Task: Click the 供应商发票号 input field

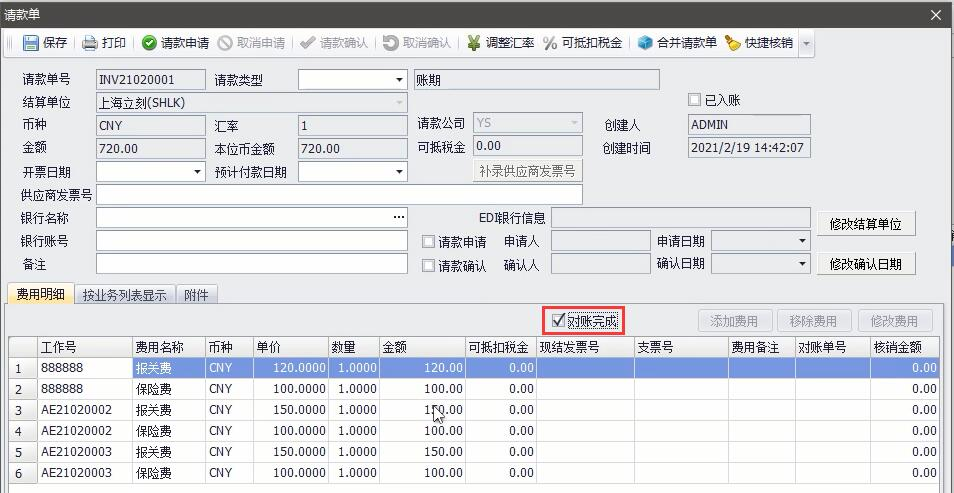Action: point(339,195)
